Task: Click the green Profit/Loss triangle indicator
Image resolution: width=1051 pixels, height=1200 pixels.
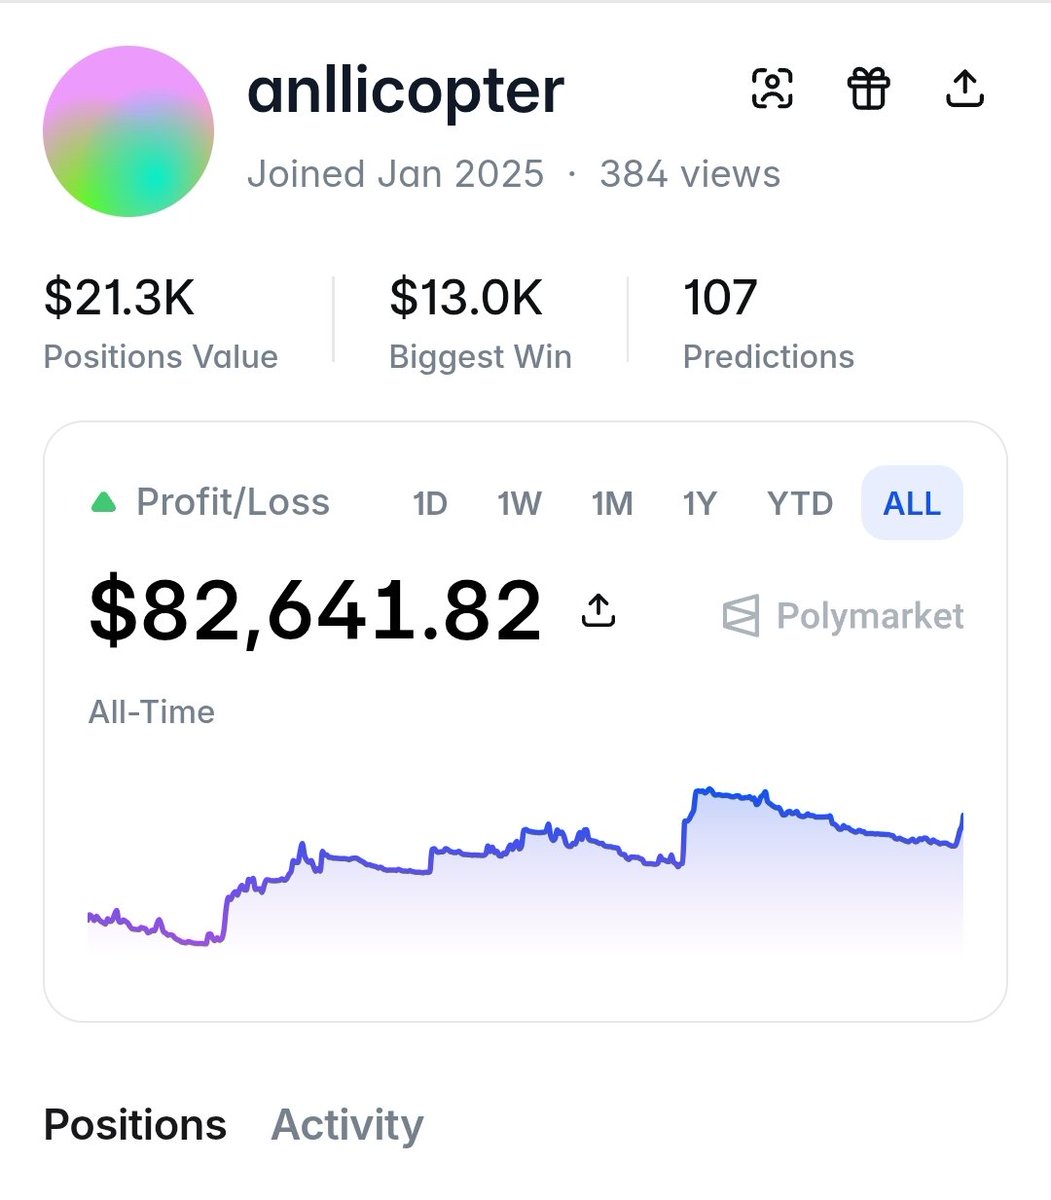Action: (x=104, y=502)
